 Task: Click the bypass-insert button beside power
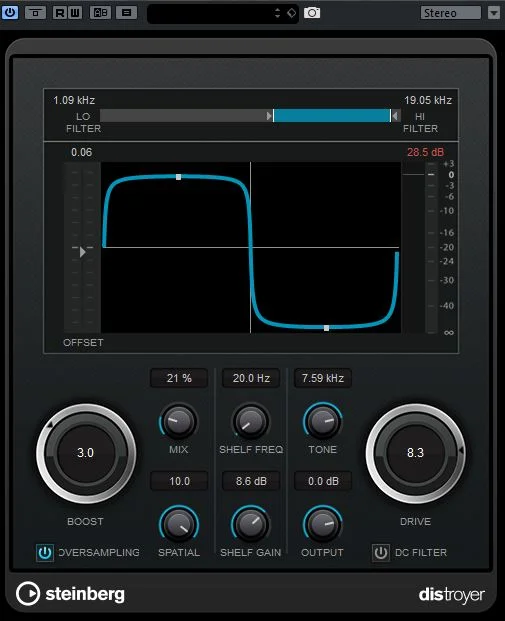click(x=35, y=13)
